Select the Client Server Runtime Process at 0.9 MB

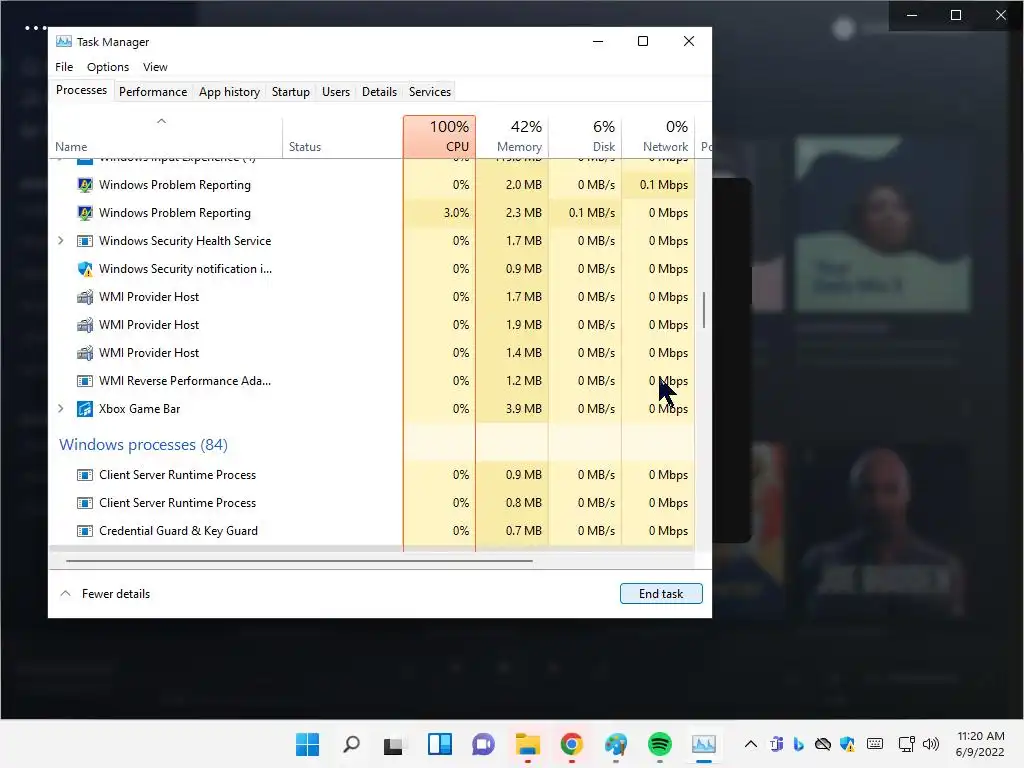[x=372, y=475]
